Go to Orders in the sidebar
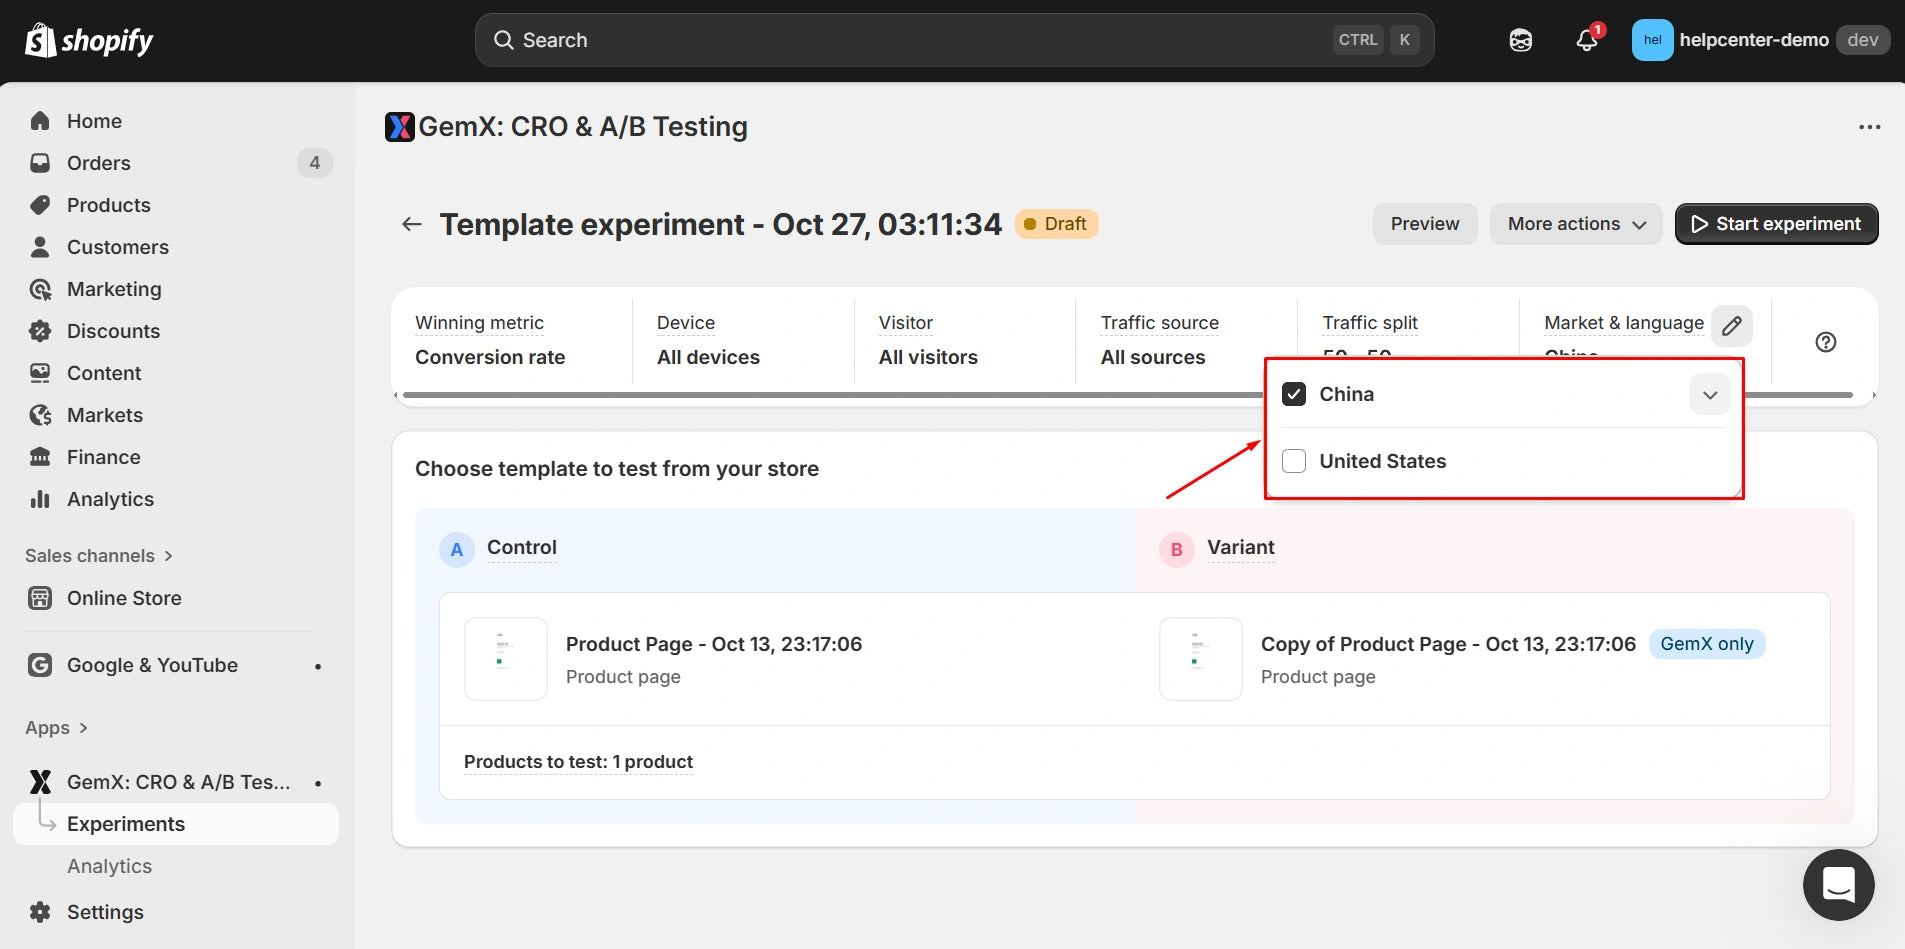 point(98,163)
